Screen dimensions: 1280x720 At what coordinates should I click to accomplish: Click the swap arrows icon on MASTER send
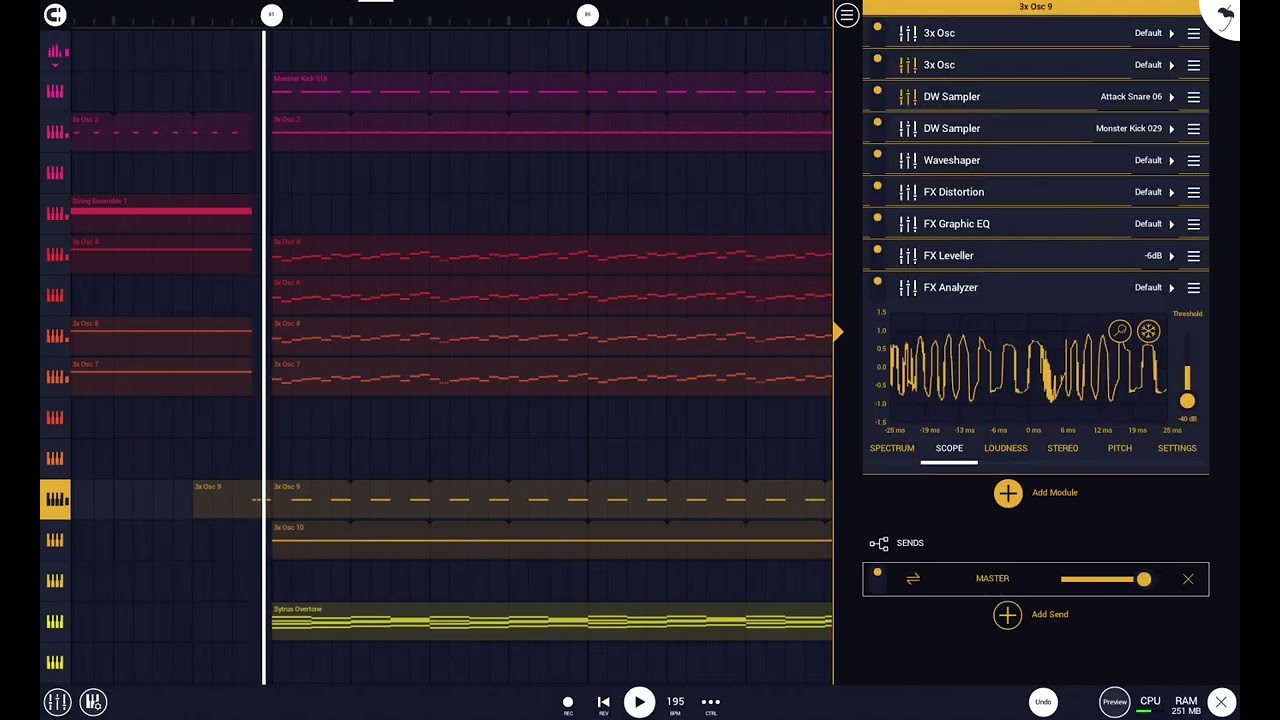pos(913,579)
